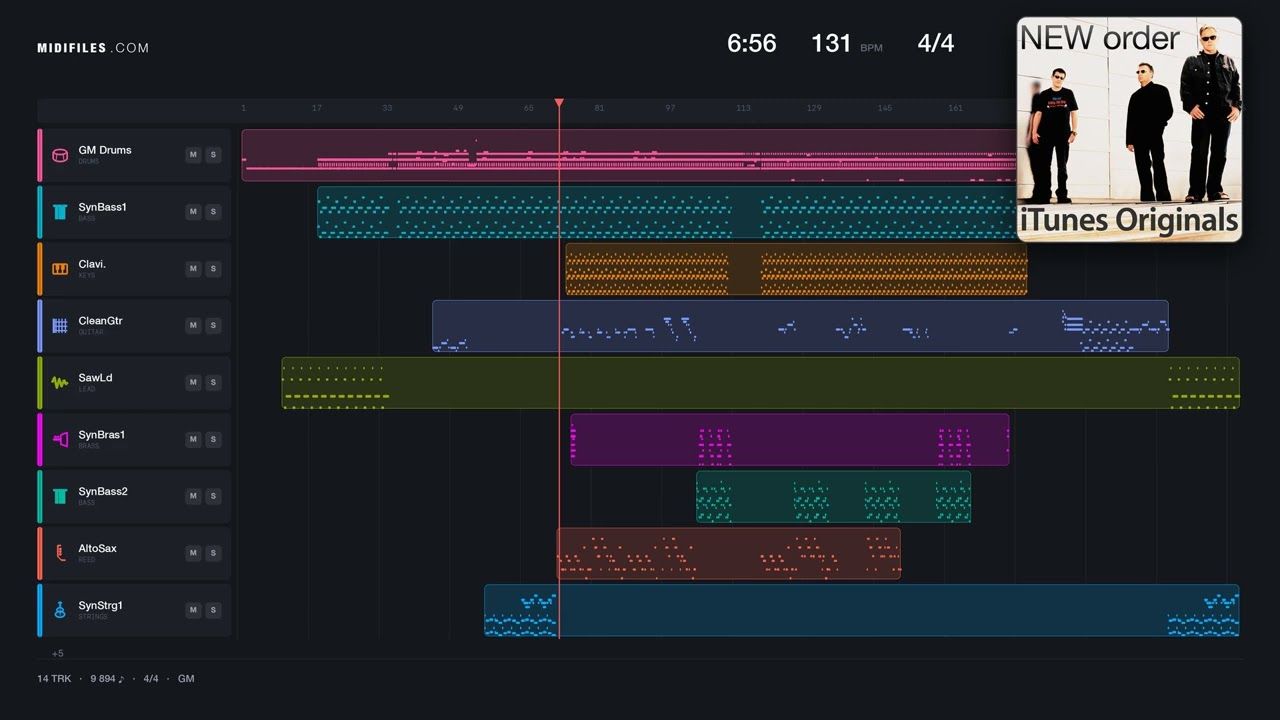Solo the SynBras1 track
The image size is (1280, 720).
[213, 440]
